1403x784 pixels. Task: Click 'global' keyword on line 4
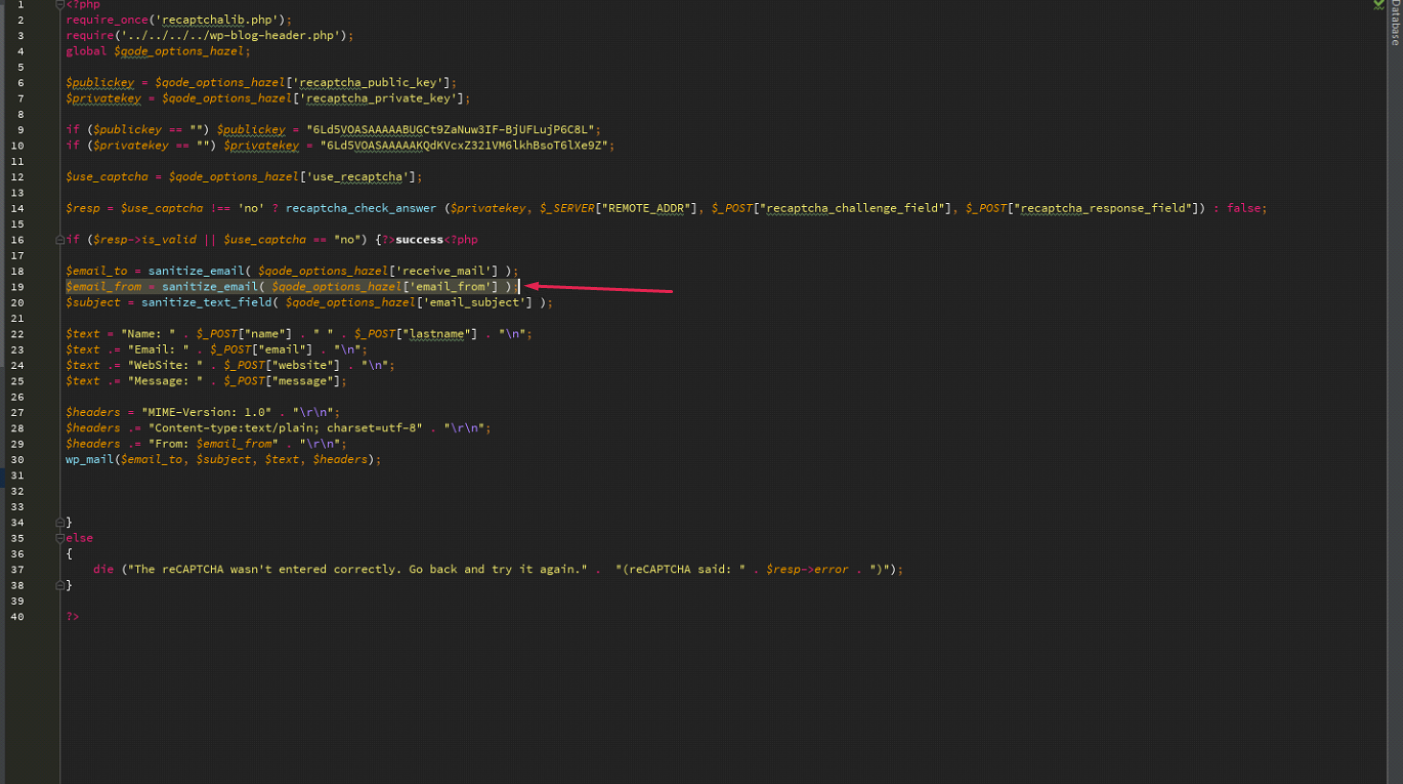[x=86, y=51]
